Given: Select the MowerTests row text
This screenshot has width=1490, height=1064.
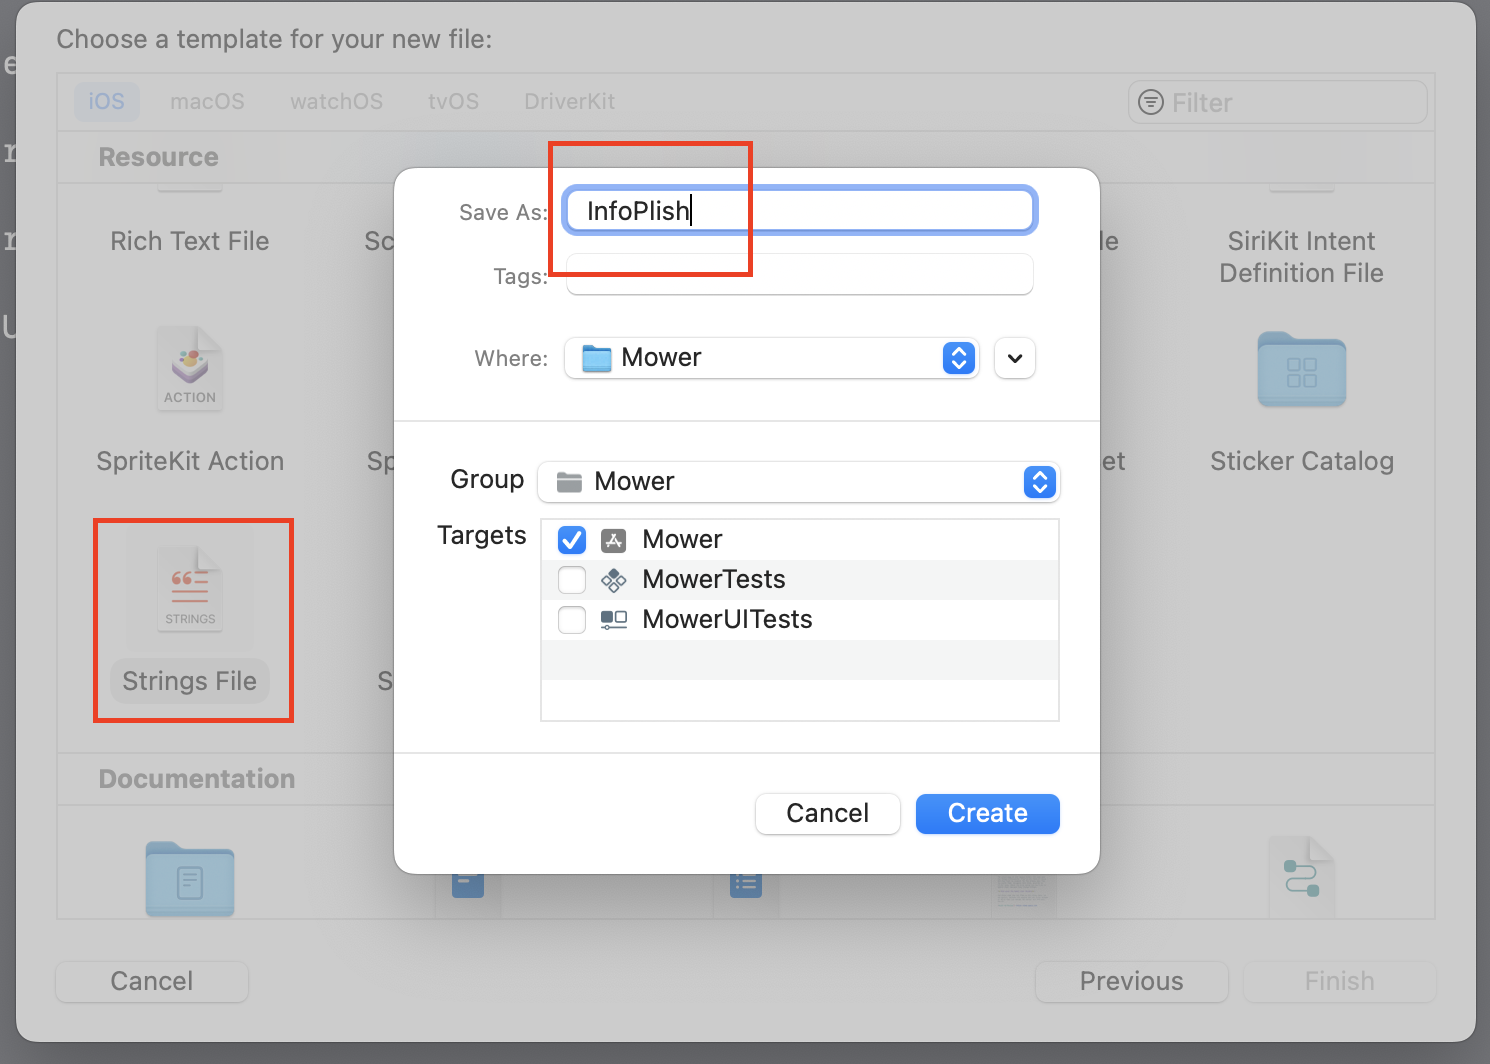Looking at the screenshot, I should [714, 580].
